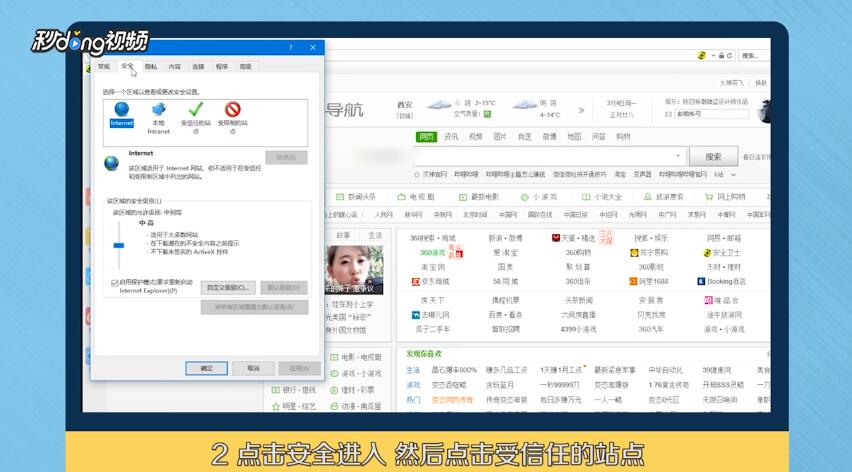This screenshot has width=852, height=472.
Task: Click the 小游戏 icon in browser nav row
Action: click(524, 197)
